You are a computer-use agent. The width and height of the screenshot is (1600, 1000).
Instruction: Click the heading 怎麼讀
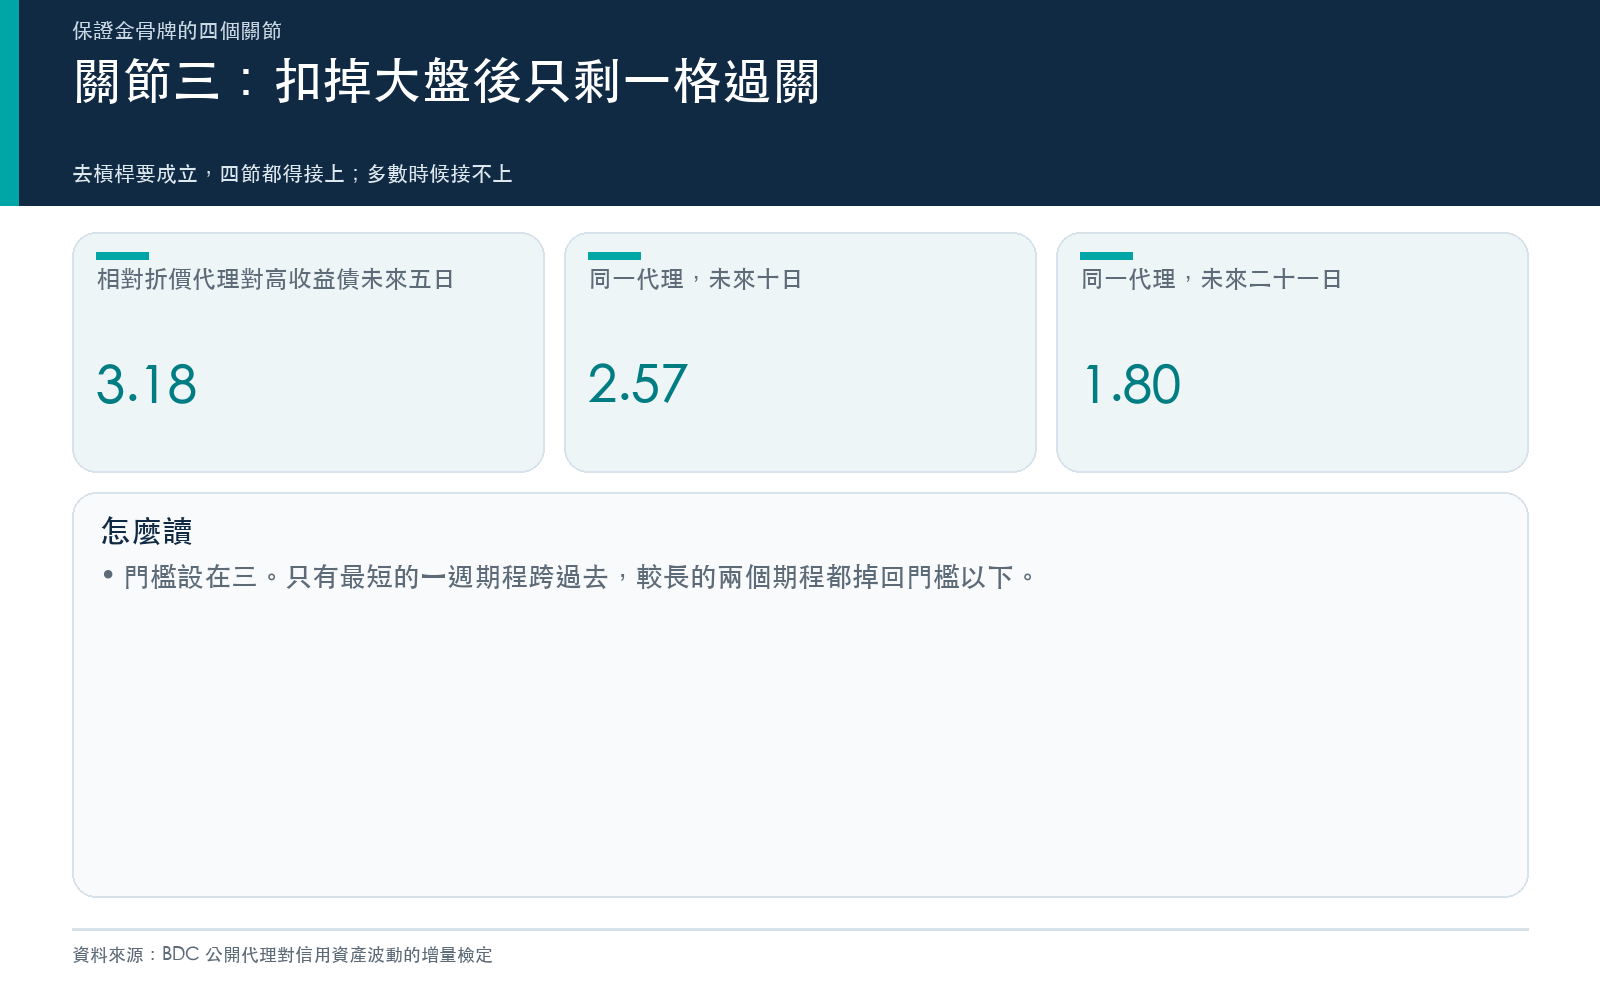pos(146,531)
